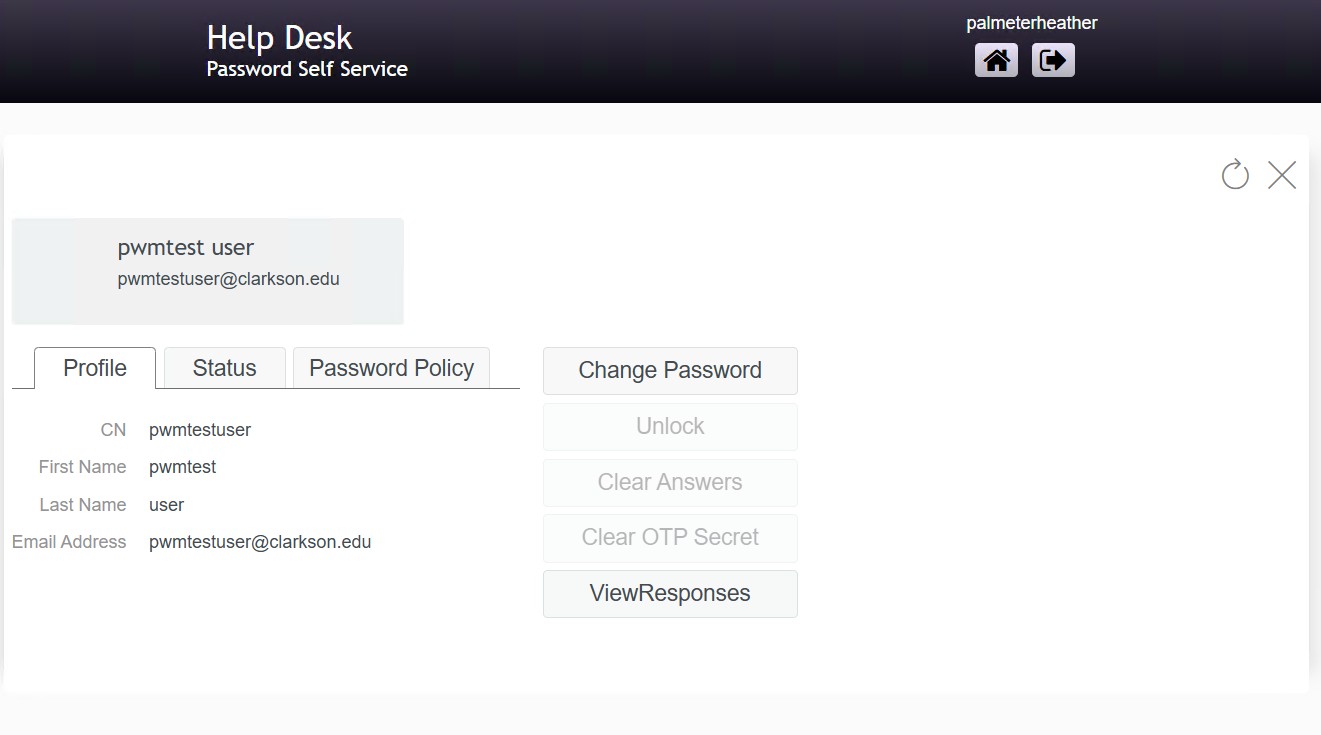Click the Password Self Service subtitle
Viewport: 1321px width, 735px height.
[x=307, y=69]
